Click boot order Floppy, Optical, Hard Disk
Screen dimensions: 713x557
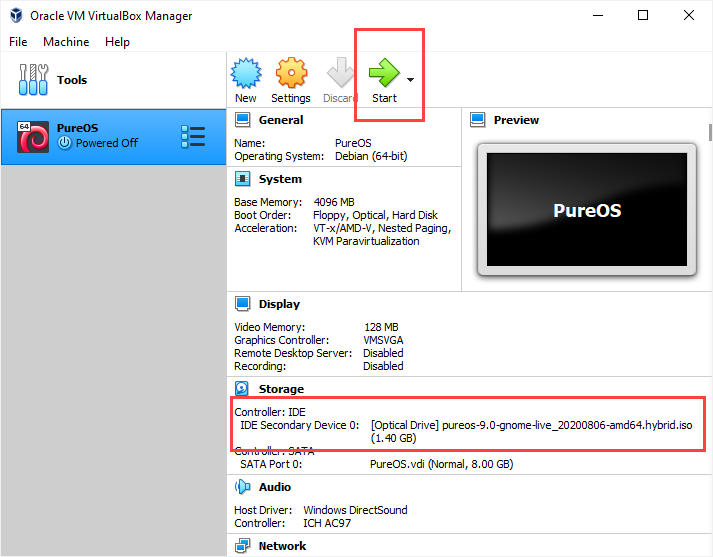(375, 215)
